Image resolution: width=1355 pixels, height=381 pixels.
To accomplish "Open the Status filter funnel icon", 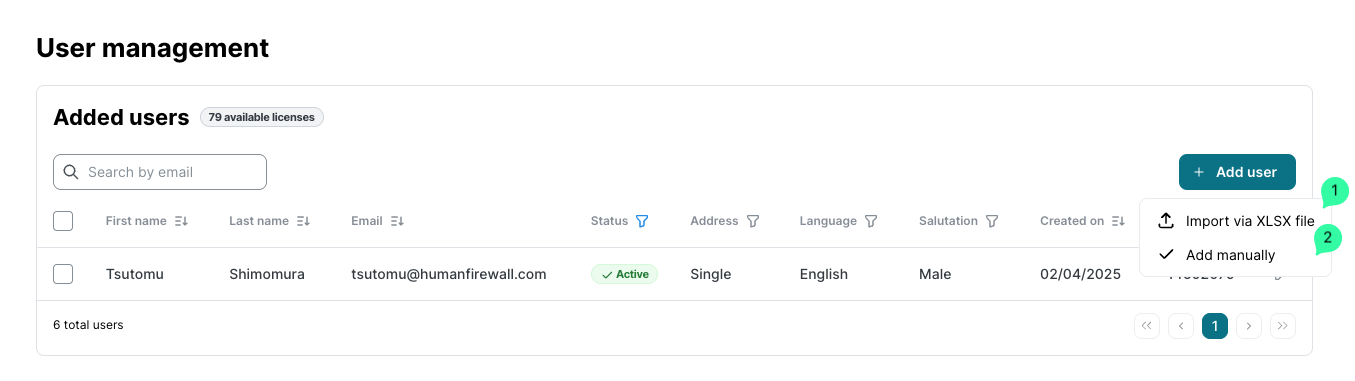I will point(642,221).
